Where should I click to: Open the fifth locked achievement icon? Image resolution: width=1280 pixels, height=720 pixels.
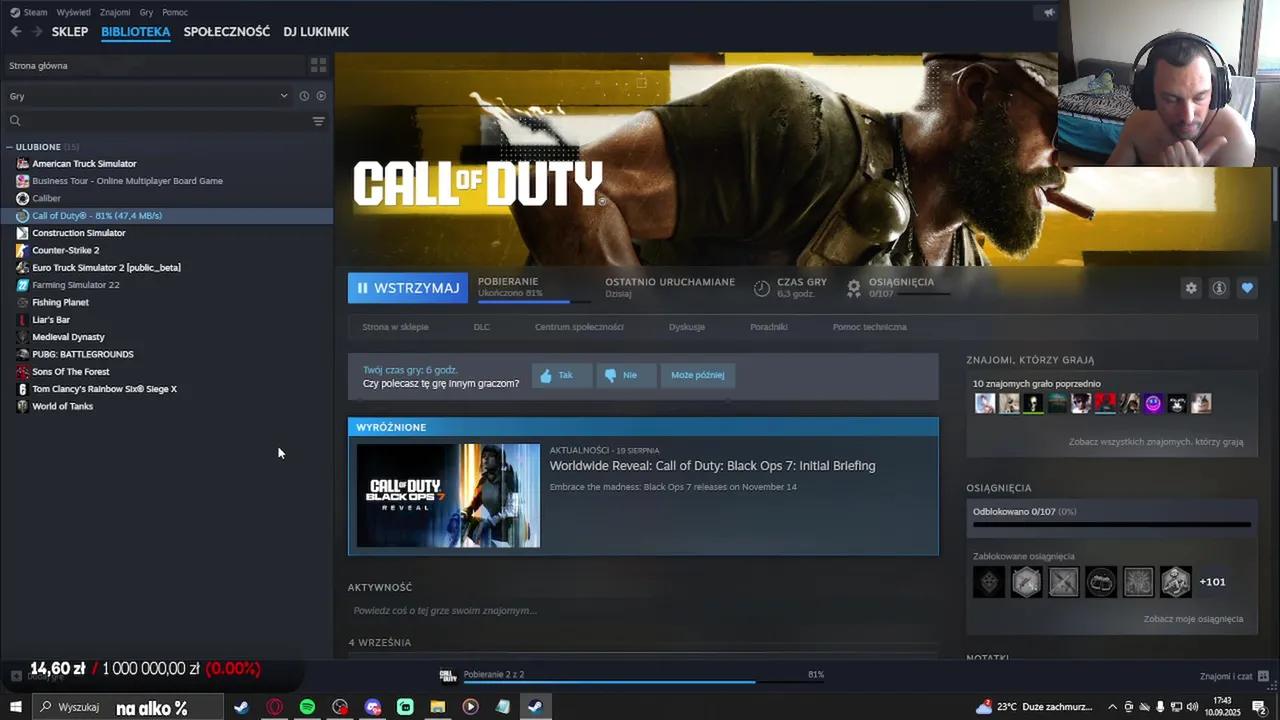pyautogui.click(x=1138, y=582)
